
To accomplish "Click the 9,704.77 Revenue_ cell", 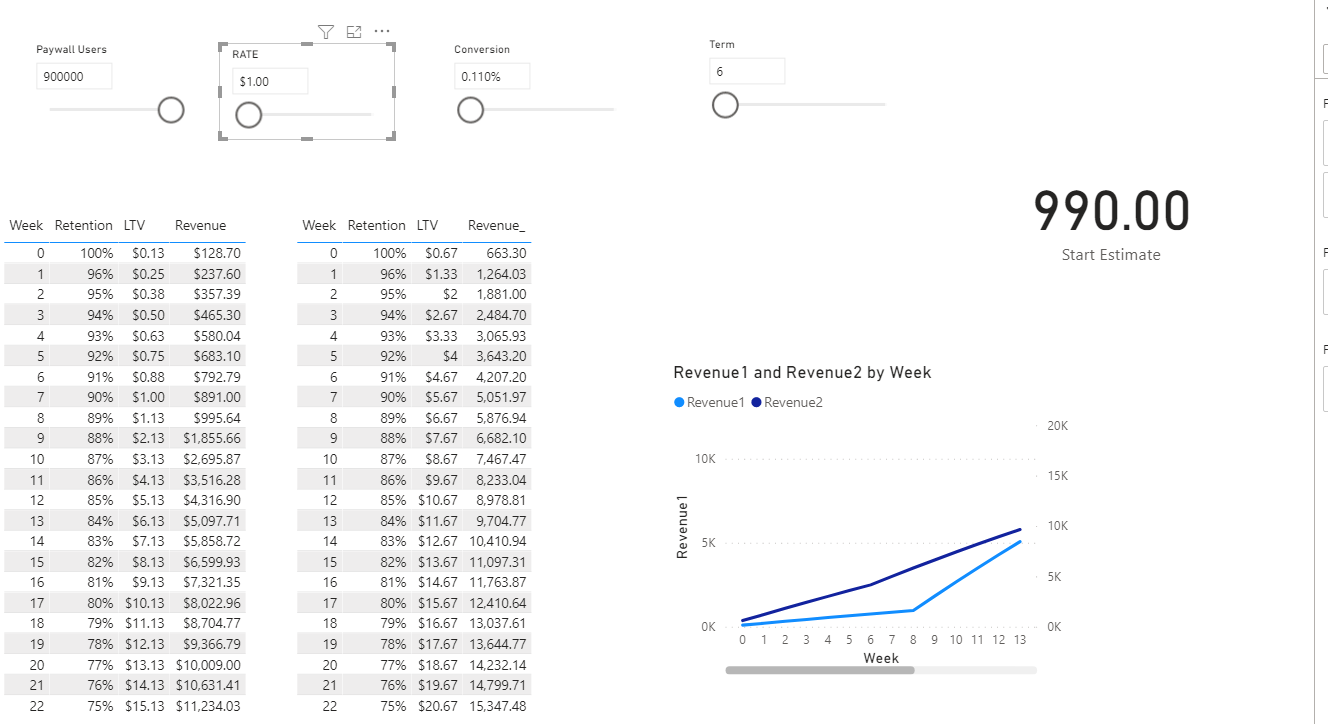I will tap(503, 521).
